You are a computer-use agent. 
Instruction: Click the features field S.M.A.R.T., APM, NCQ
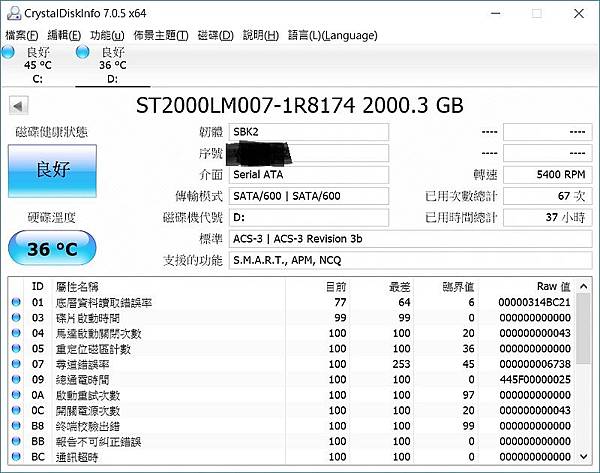click(410, 261)
